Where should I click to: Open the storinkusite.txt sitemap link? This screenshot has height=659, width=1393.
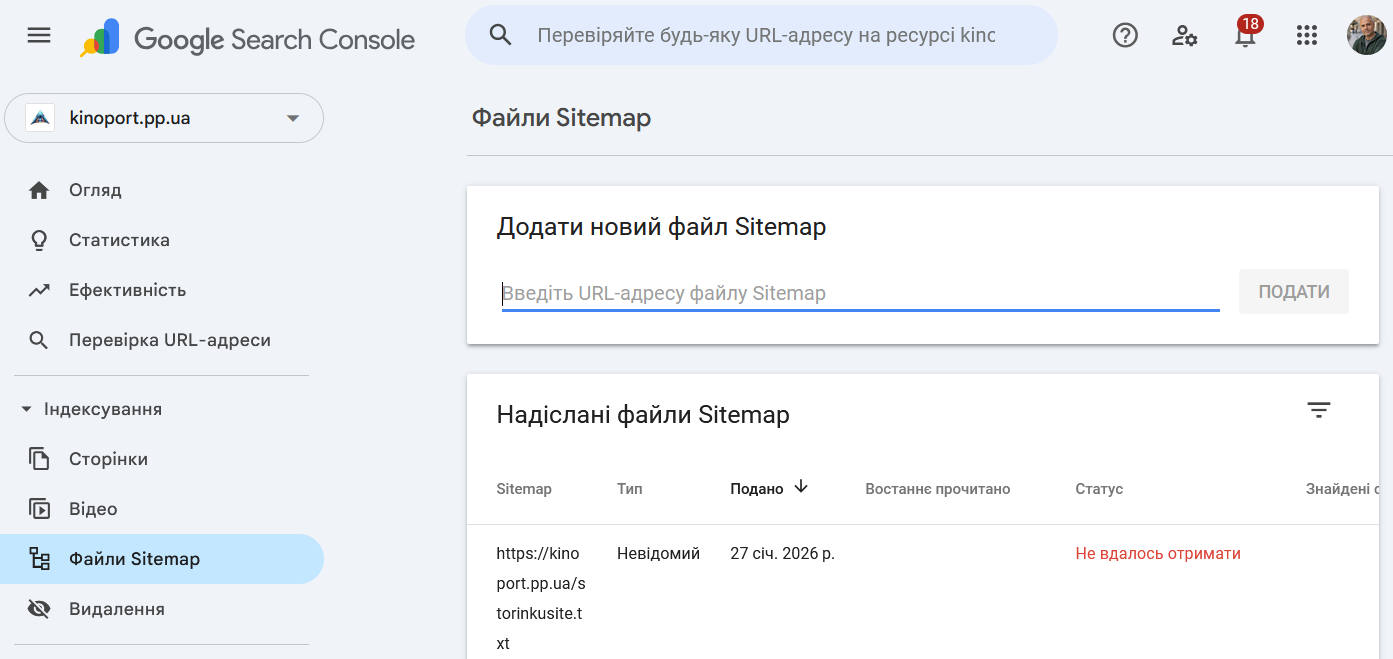click(x=540, y=597)
